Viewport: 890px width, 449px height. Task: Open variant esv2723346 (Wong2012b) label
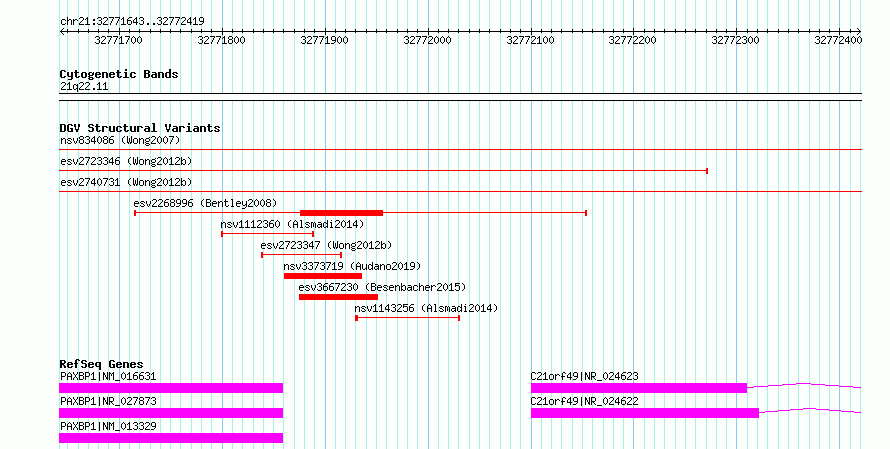coord(126,161)
